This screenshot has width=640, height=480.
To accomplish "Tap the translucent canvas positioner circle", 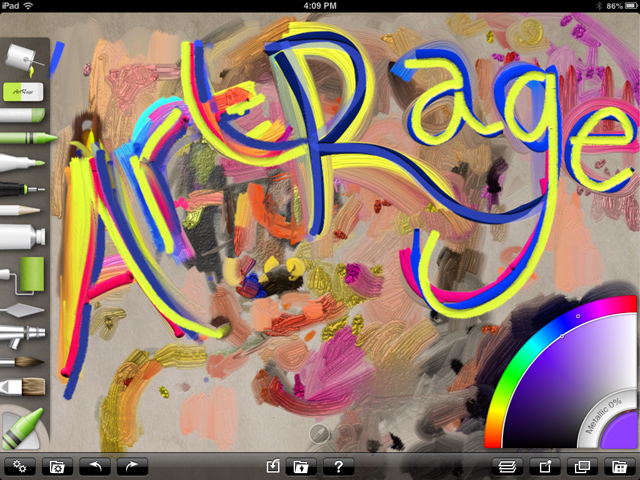I will pos(319,433).
